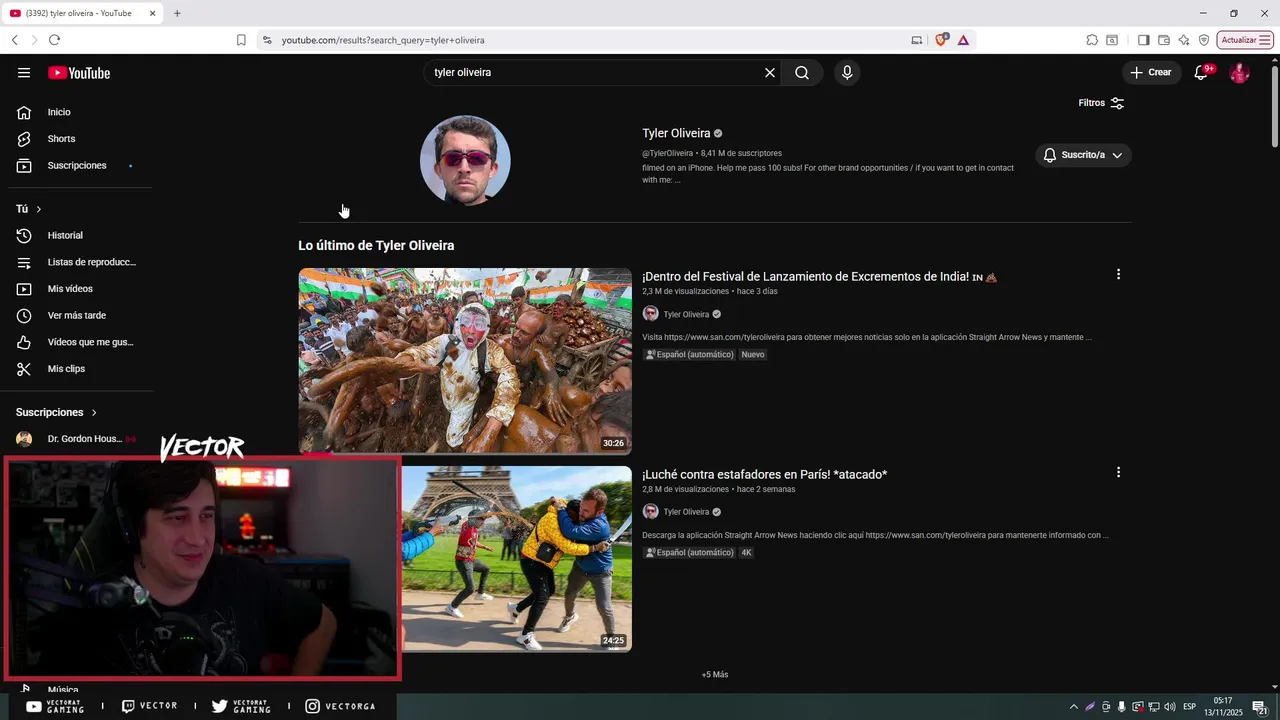Click the cast/install screen icon in address bar
Image resolution: width=1280 pixels, height=720 pixels.
(x=917, y=40)
